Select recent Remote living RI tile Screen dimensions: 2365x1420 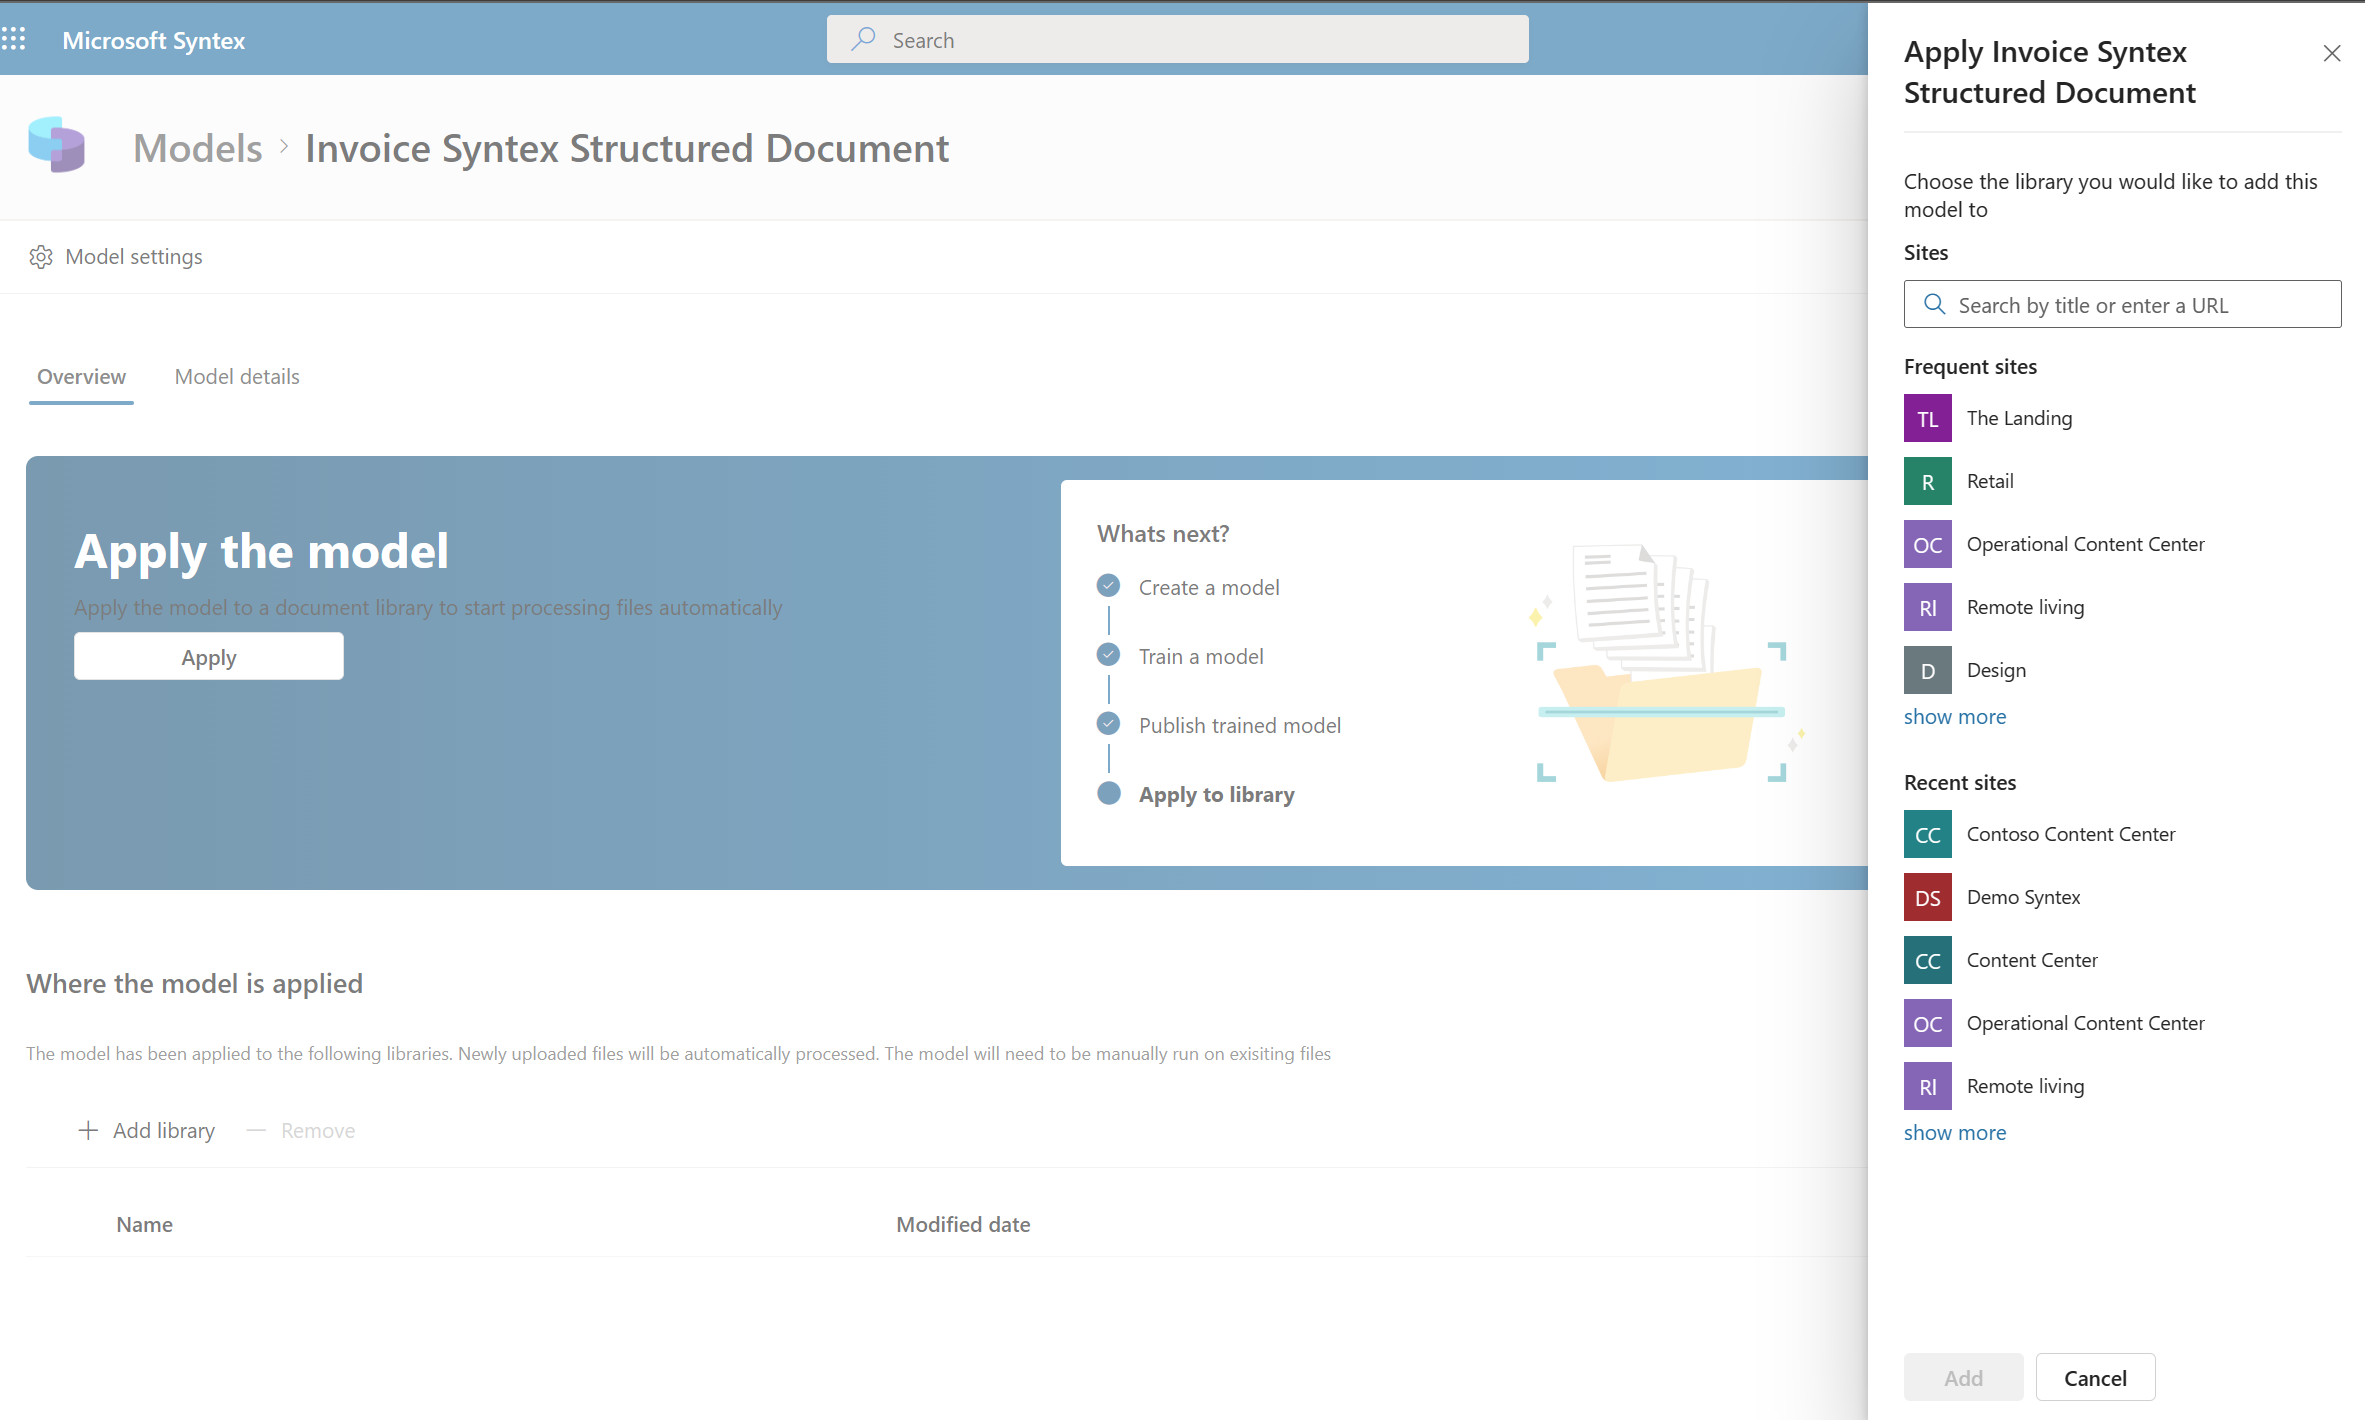(x=1928, y=1086)
